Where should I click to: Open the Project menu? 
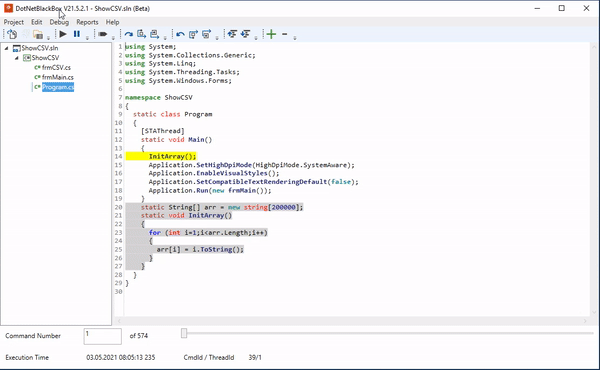point(14,22)
